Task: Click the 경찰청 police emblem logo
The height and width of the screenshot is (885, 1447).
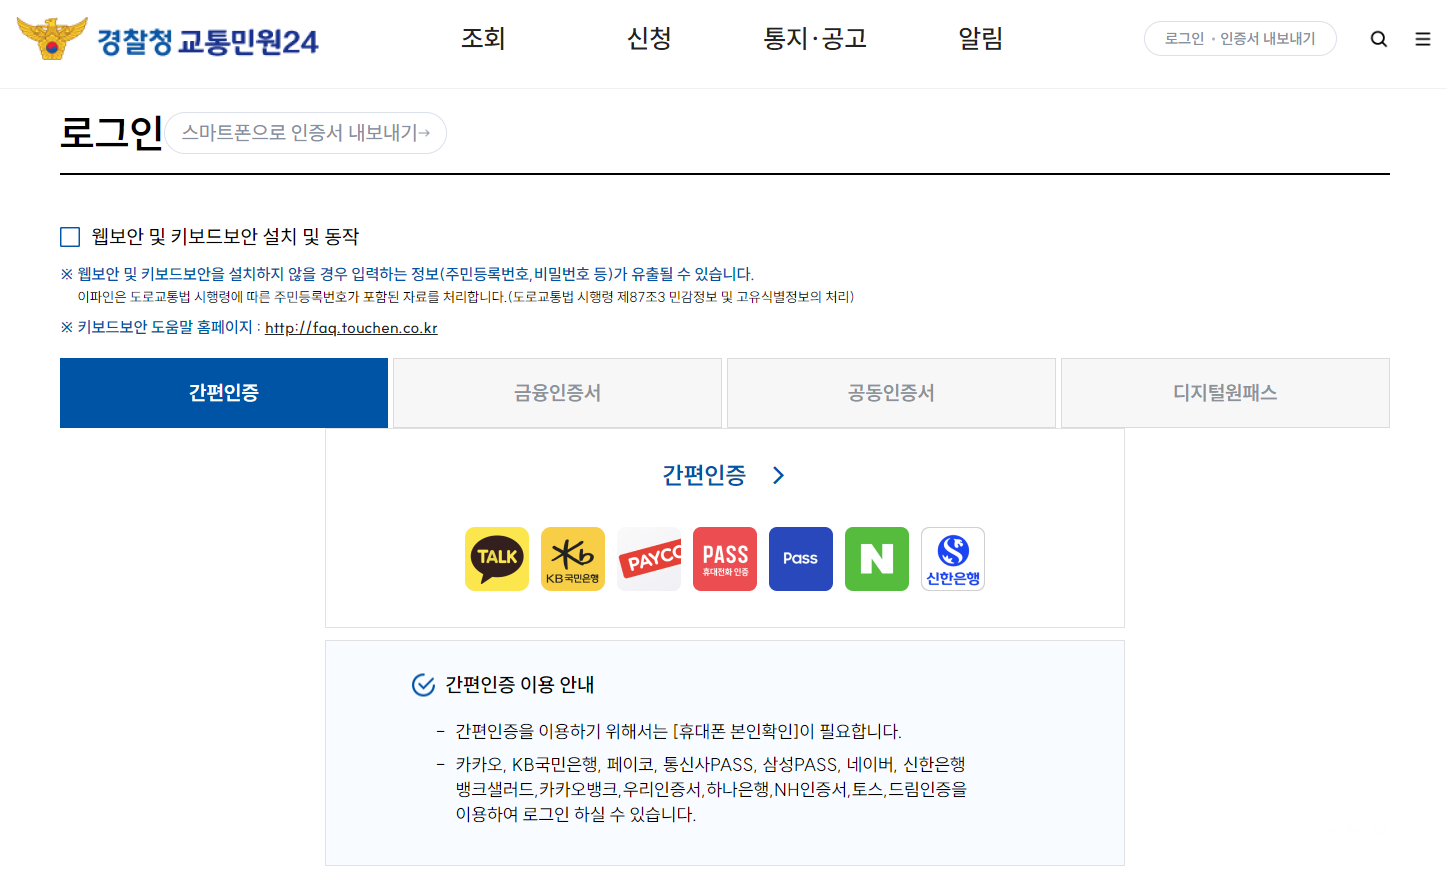Action: pos(52,38)
